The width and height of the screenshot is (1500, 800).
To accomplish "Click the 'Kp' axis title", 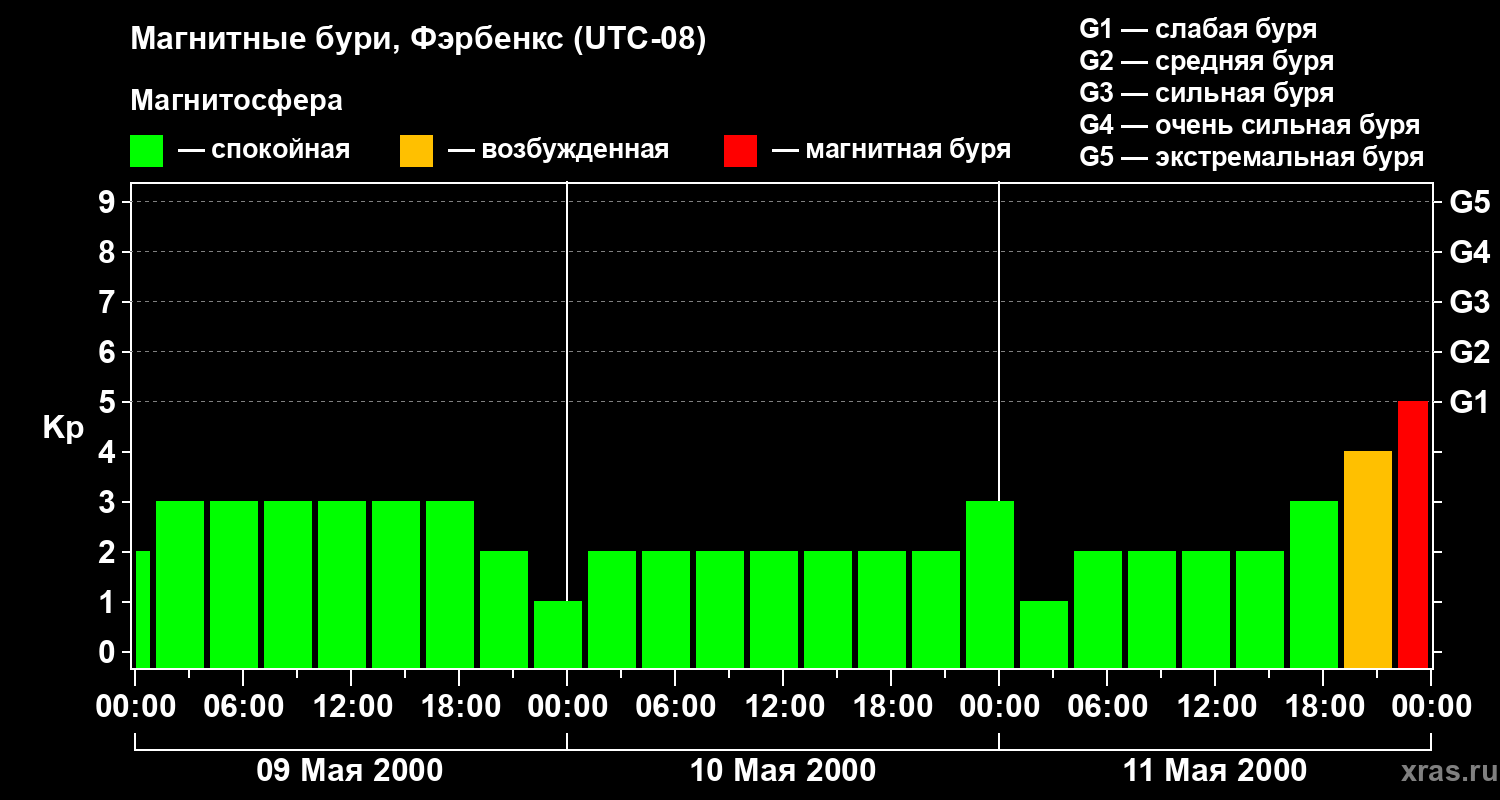I will point(63,429).
